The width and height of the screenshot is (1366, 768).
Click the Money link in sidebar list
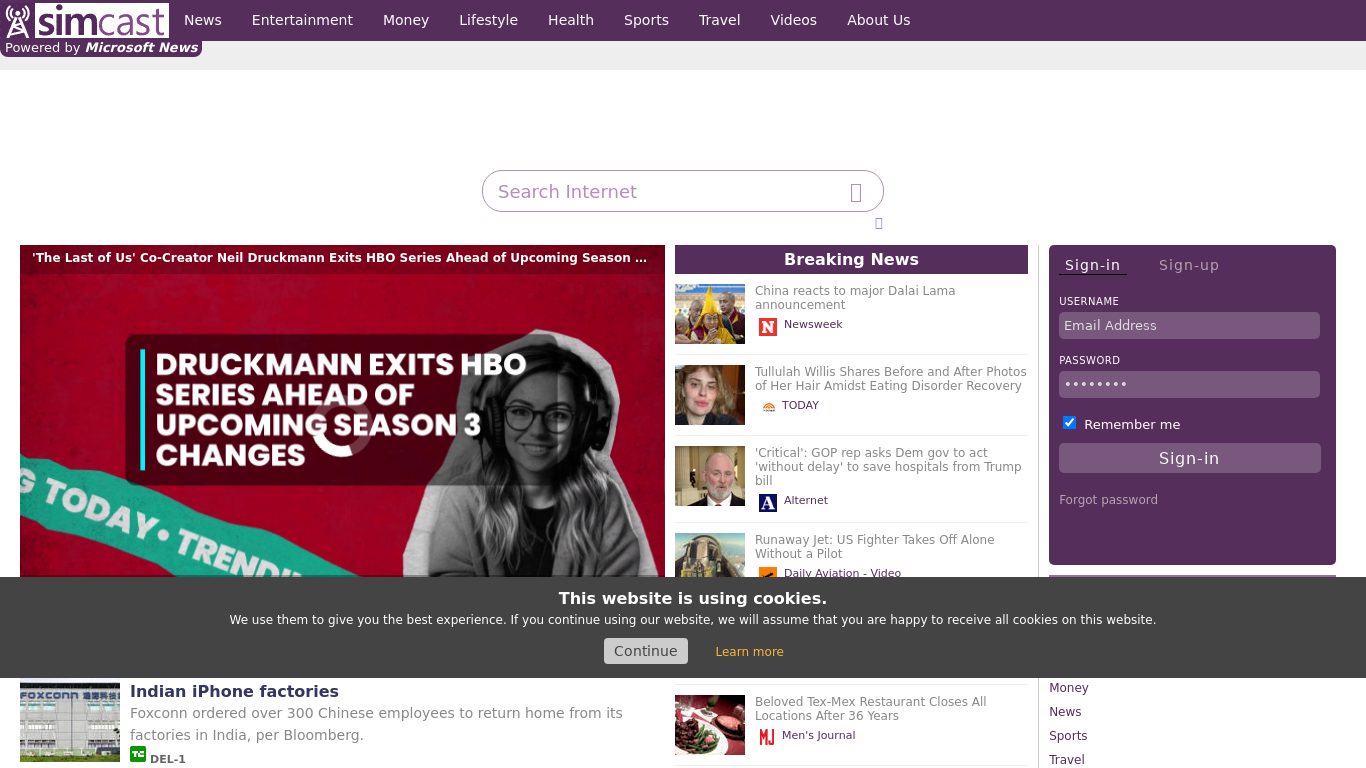1069,688
